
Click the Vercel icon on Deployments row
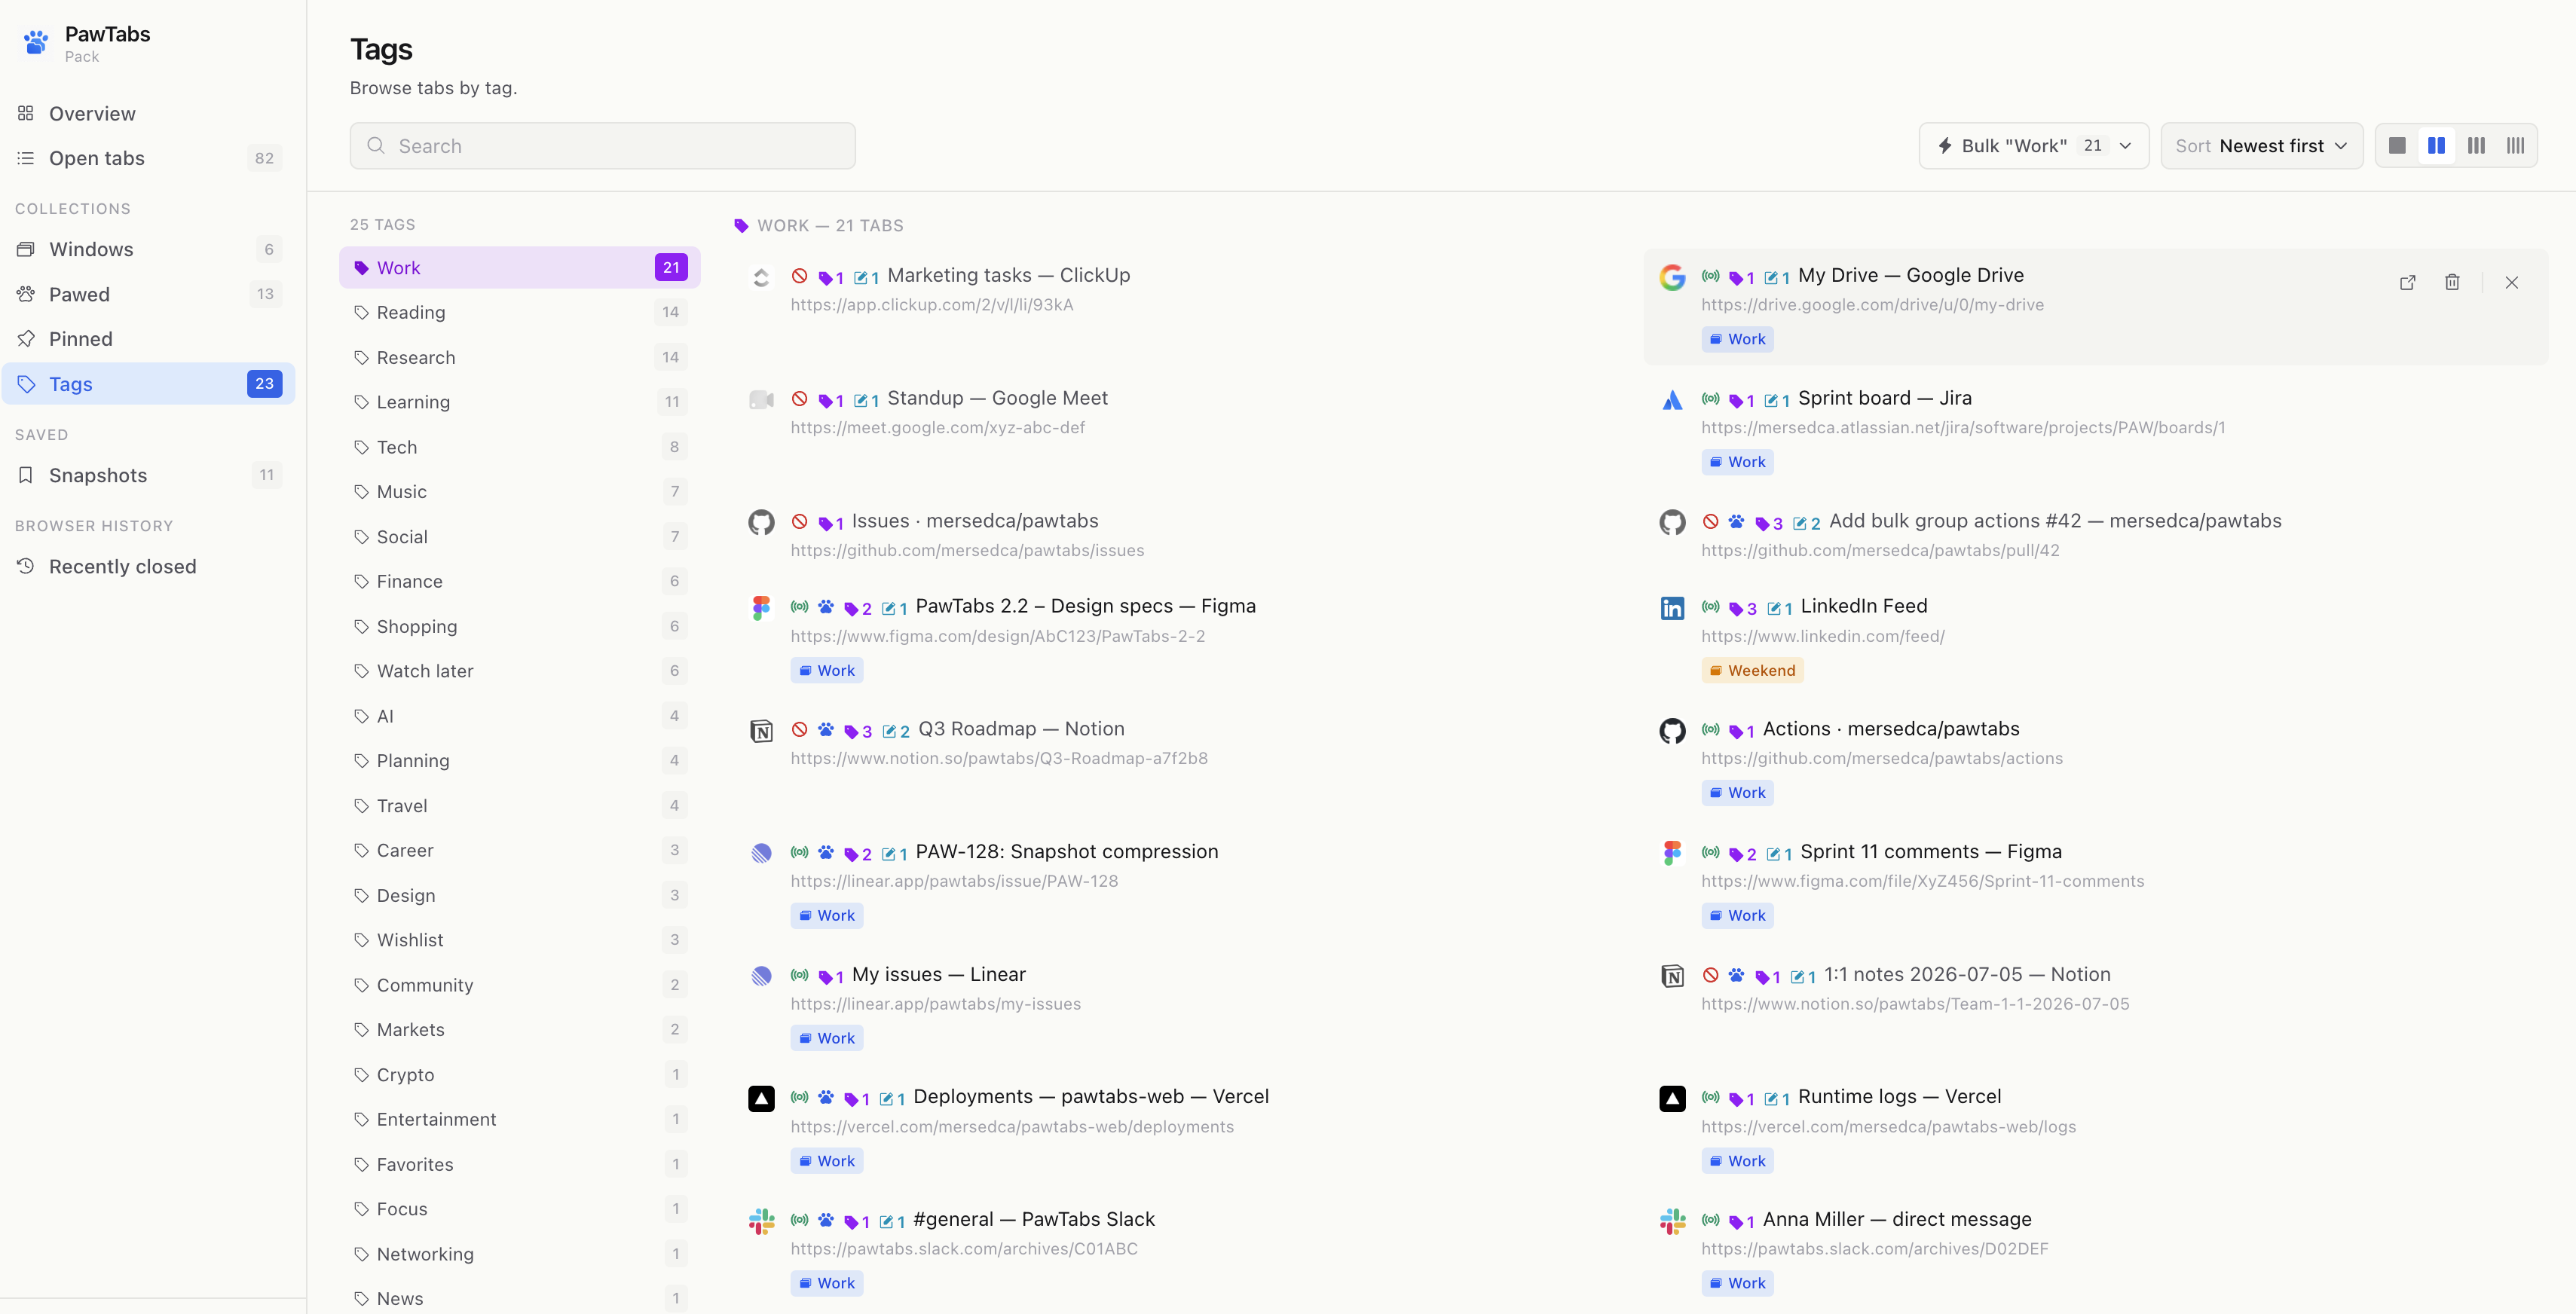click(x=761, y=1099)
